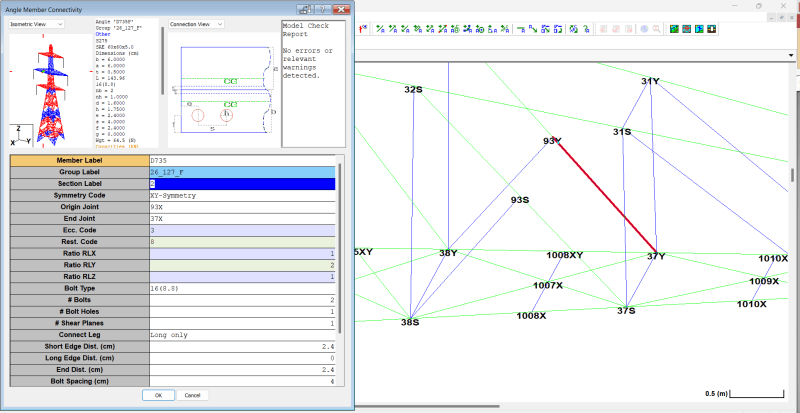Click joint label 31S in the model view
Screen dimensions: 800x413
click(622, 132)
